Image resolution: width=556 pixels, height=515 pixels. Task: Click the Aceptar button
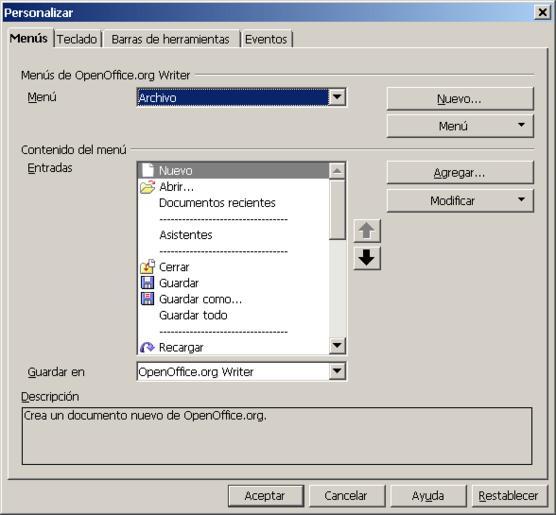(266, 495)
